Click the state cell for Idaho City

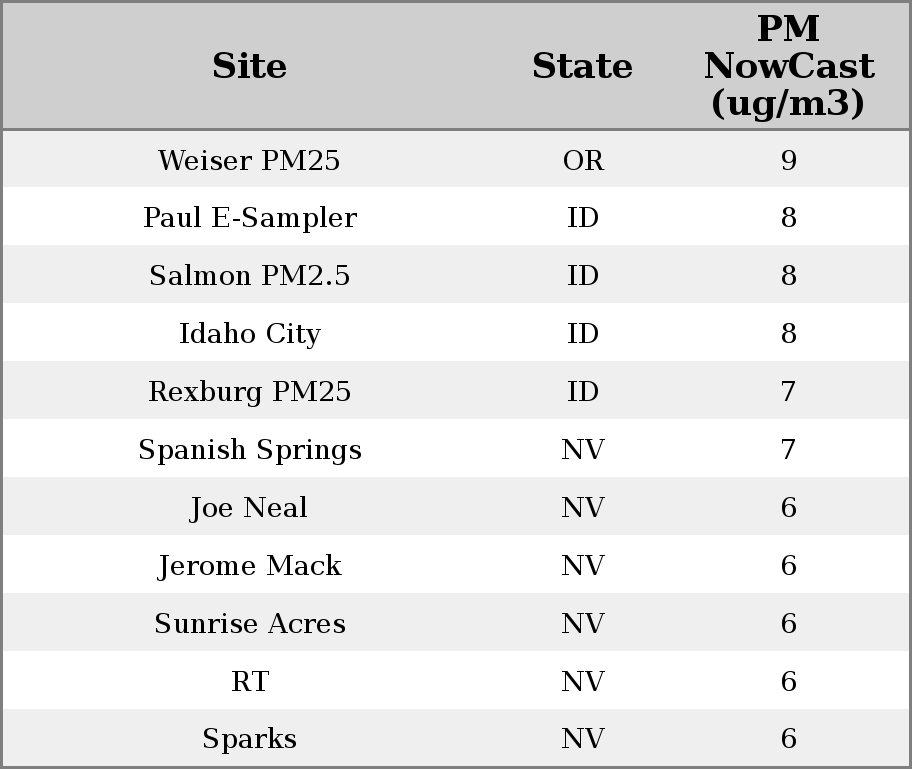coord(582,334)
